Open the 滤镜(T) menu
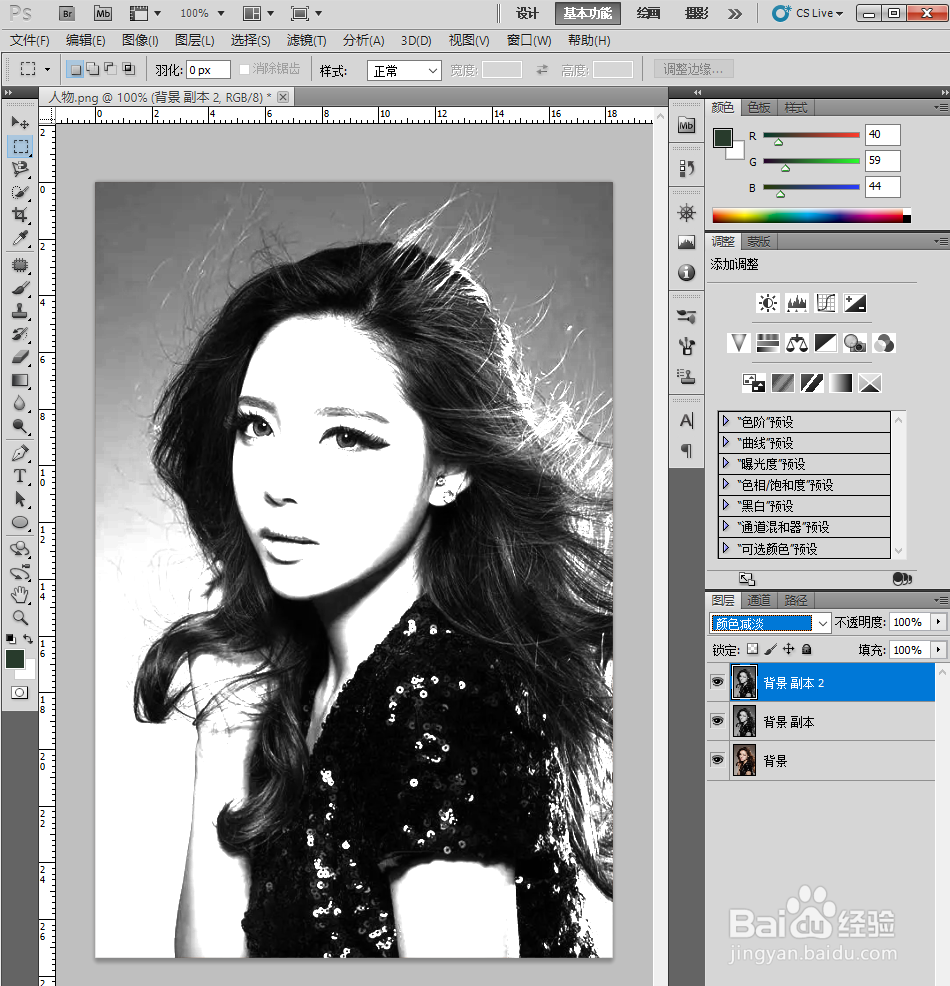This screenshot has width=950, height=986. point(306,41)
